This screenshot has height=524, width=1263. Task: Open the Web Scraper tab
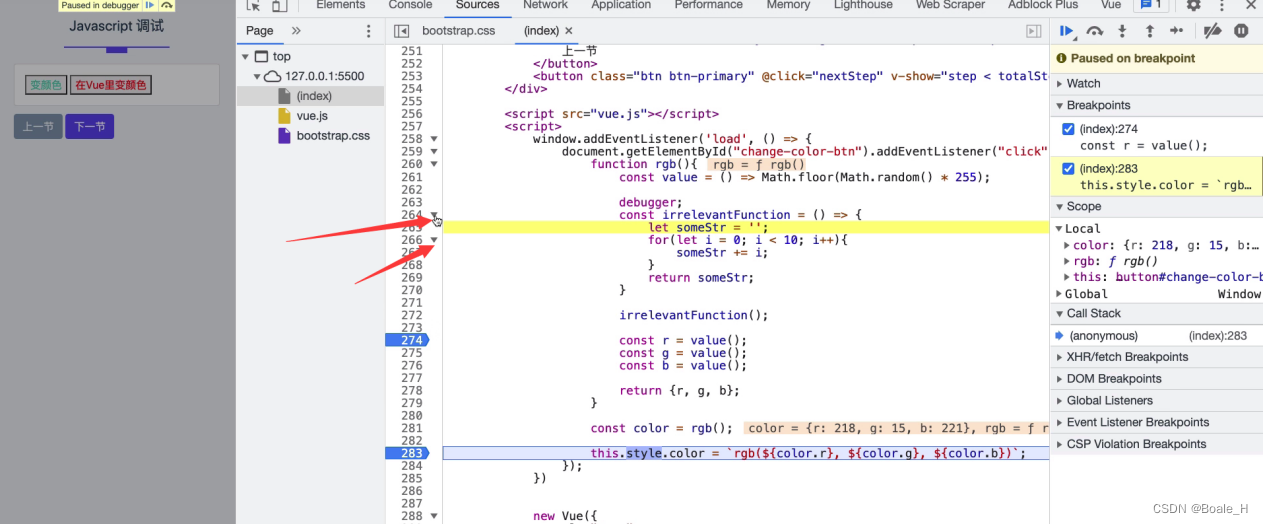point(951,5)
